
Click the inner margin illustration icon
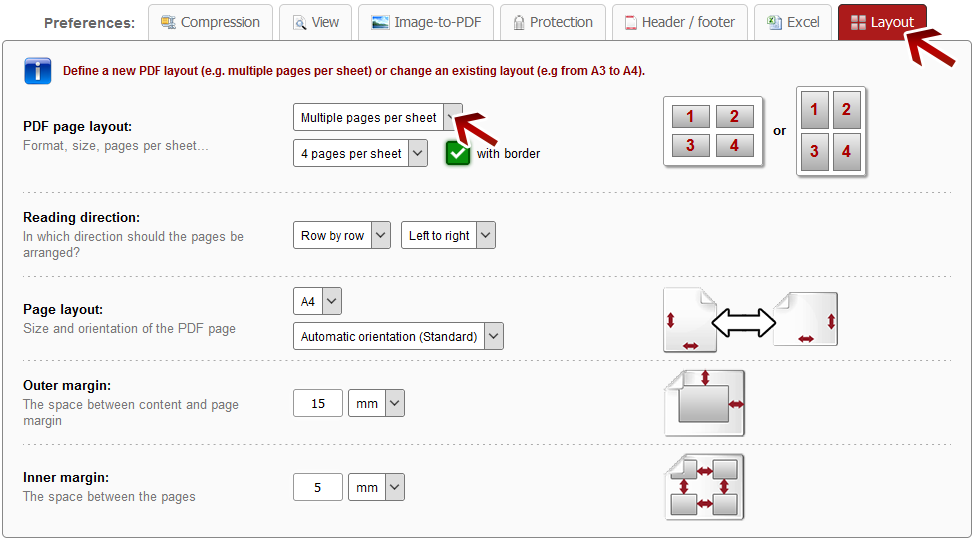pos(705,487)
